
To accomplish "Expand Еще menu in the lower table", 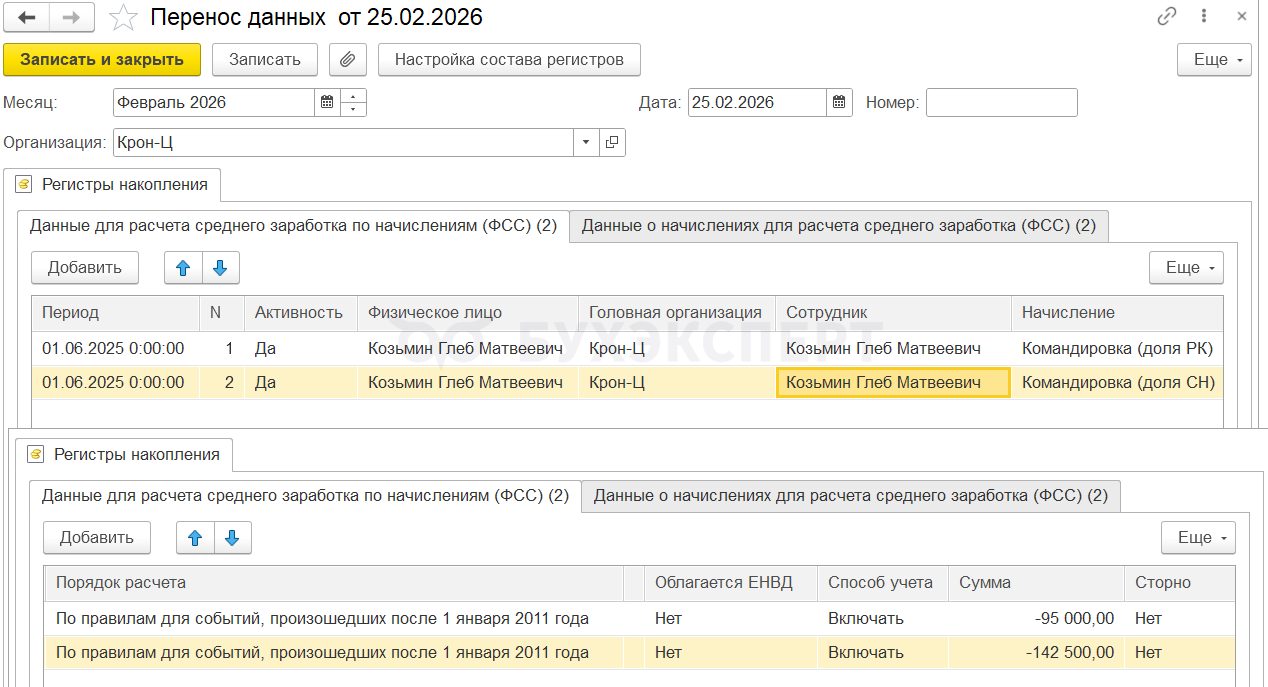I will 1198,538.
